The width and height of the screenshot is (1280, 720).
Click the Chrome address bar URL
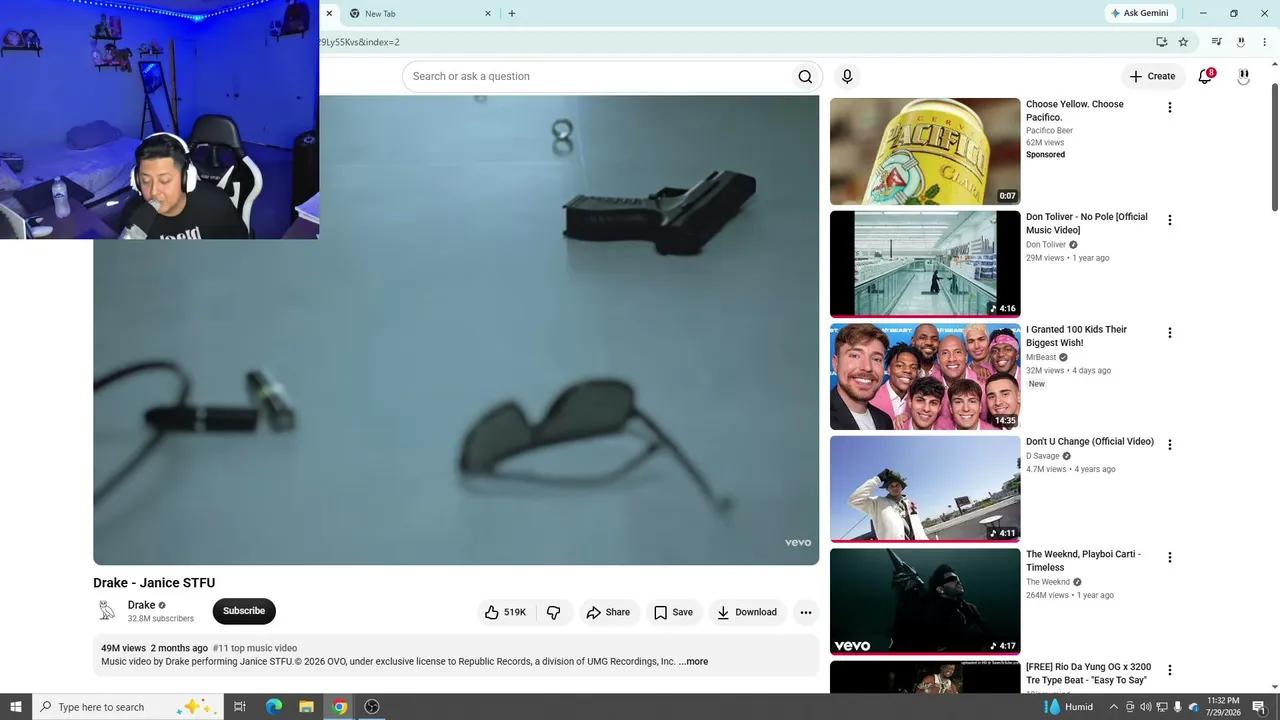point(359,42)
